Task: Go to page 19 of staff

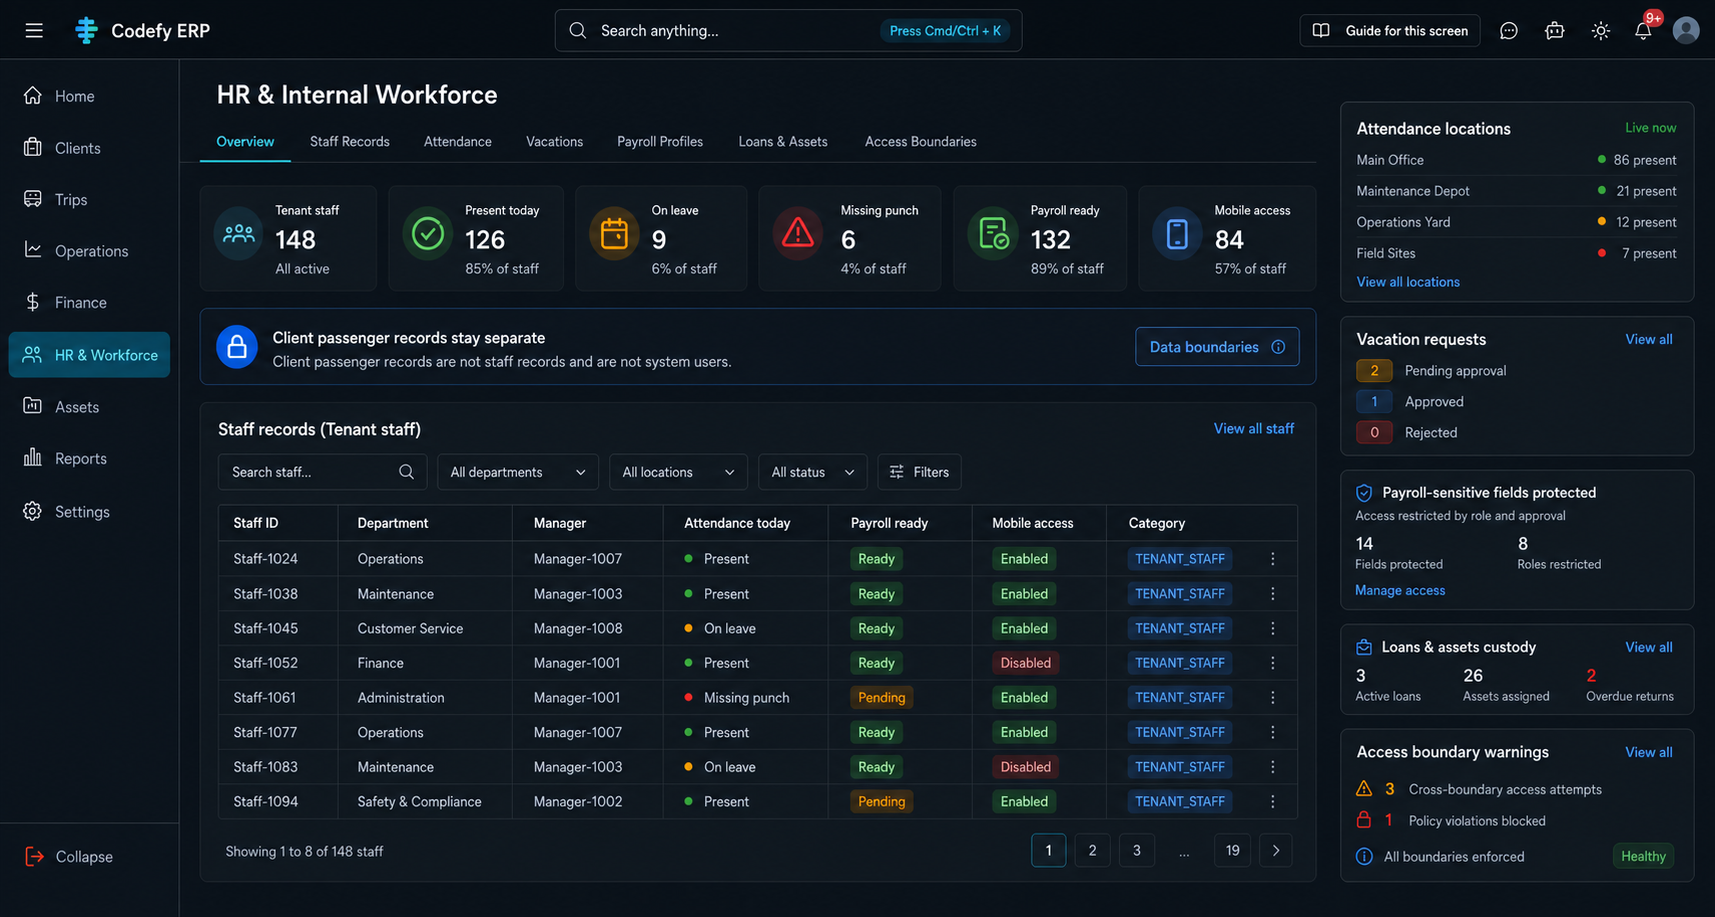Action: point(1232,851)
